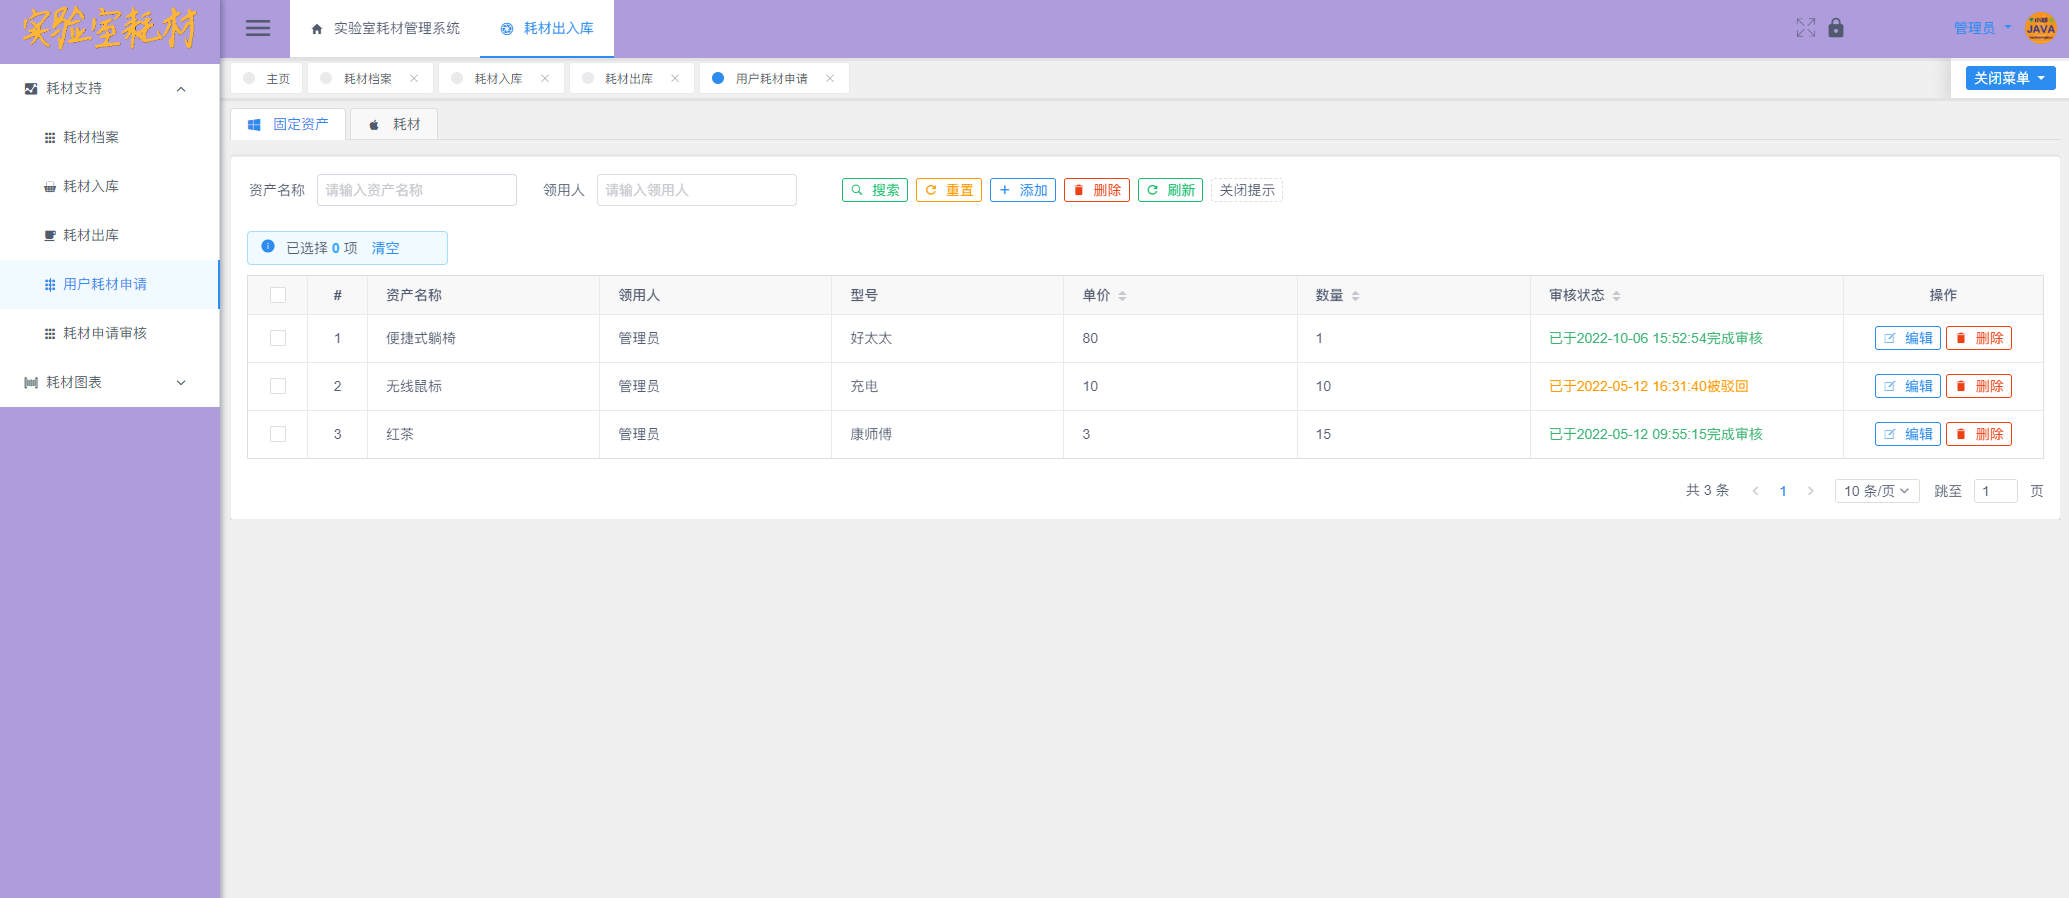Switch to the 实验室耗材管理系统 top tab
Screen dimensions: 2069x898
[385, 29]
